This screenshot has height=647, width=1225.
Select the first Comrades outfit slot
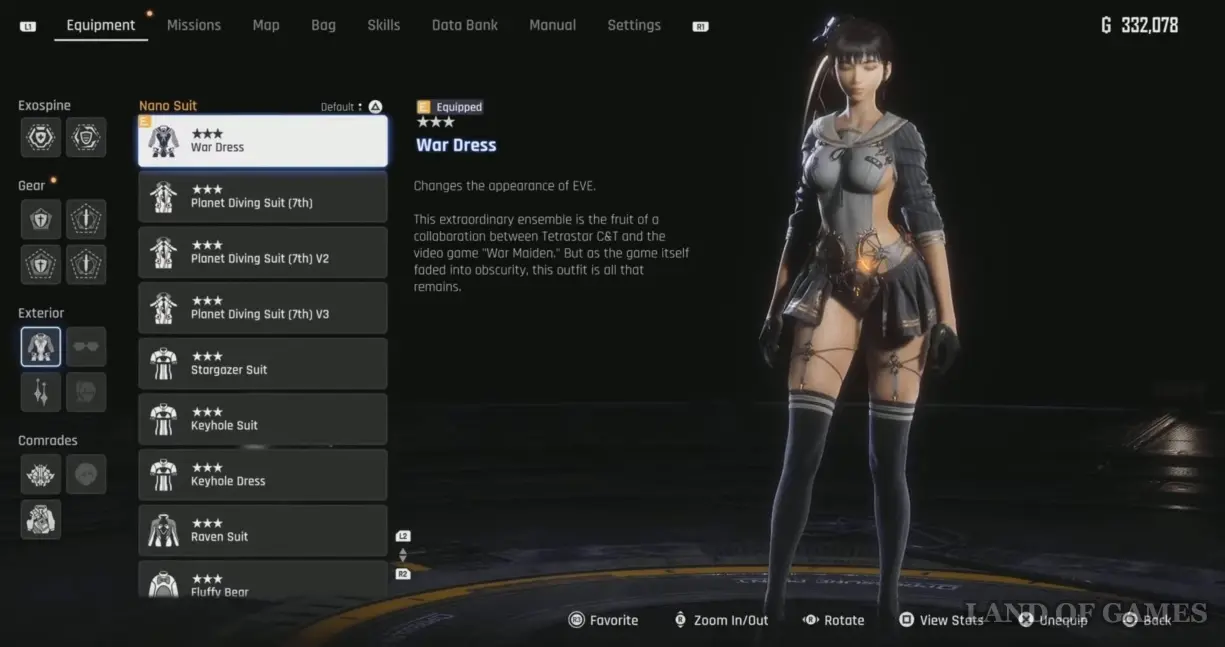tap(41, 474)
